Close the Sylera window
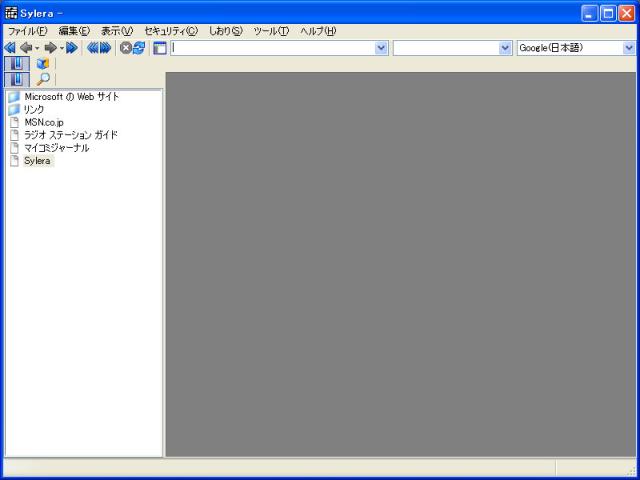The height and width of the screenshot is (480, 640). (x=627, y=13)
